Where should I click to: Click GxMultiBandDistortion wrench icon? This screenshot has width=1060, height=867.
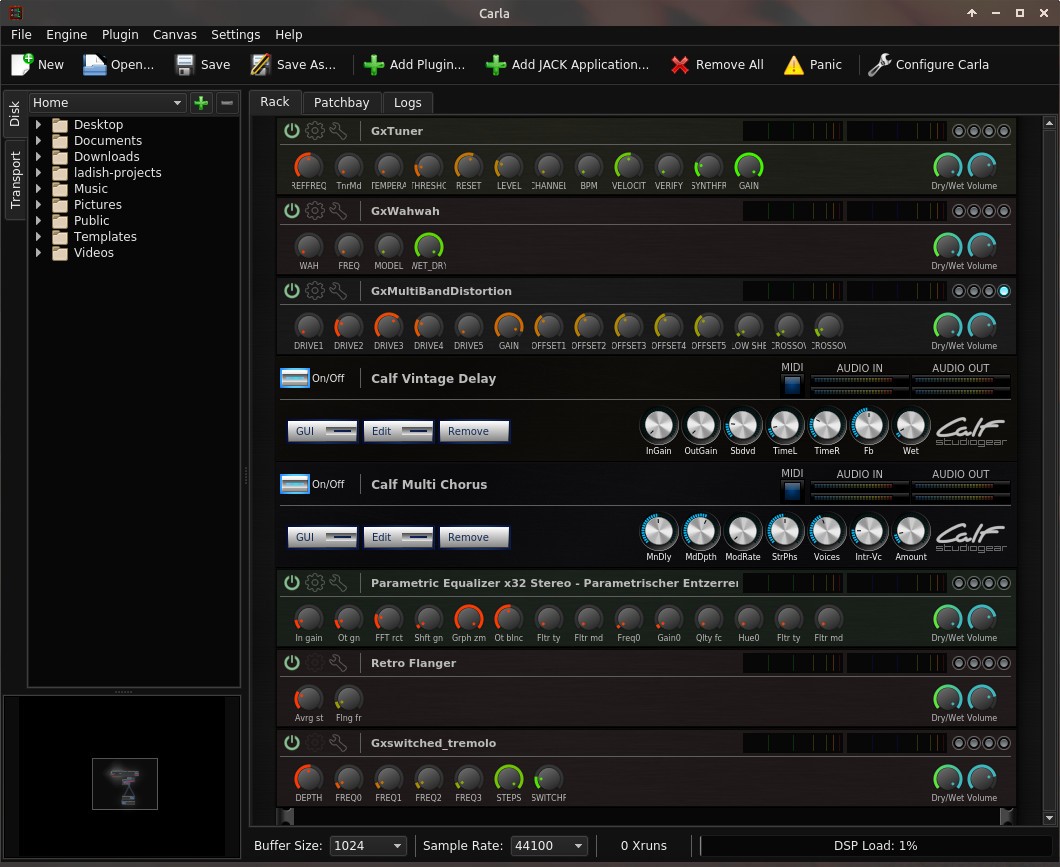[338, 291]
